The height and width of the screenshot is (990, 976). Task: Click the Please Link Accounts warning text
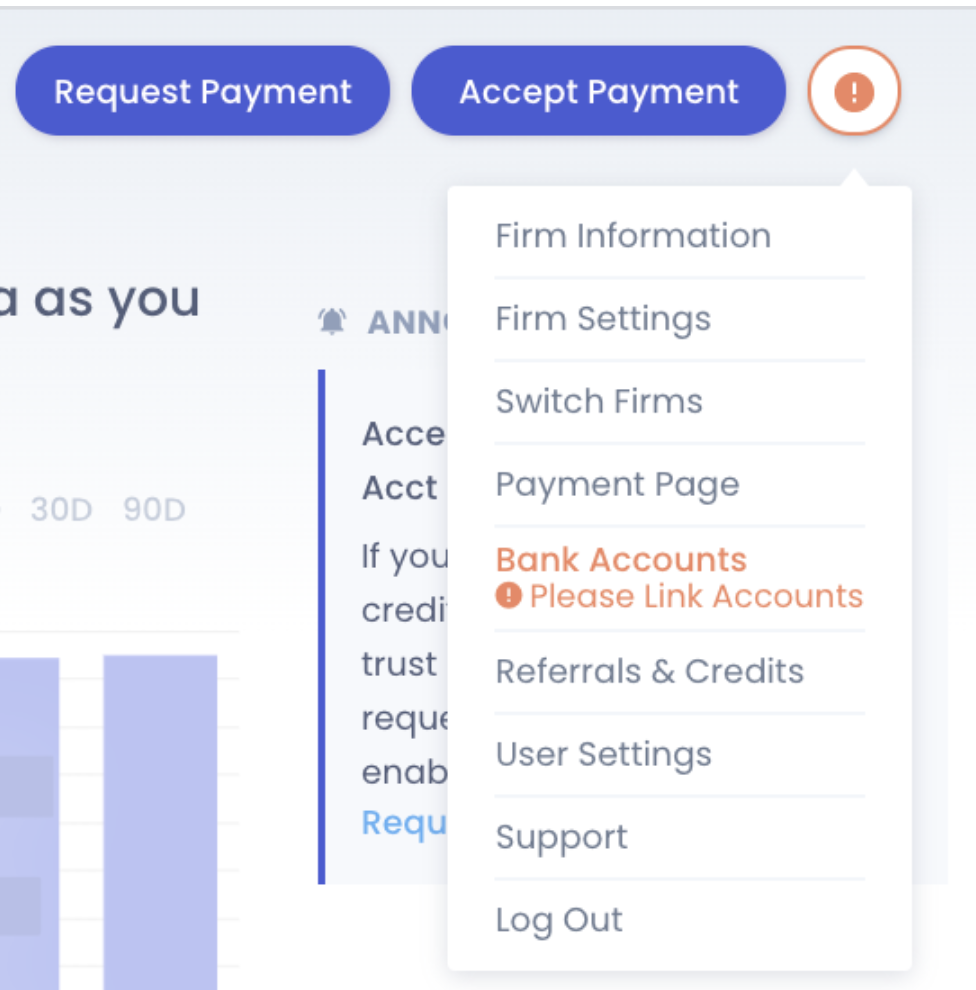tap(696, 596)
